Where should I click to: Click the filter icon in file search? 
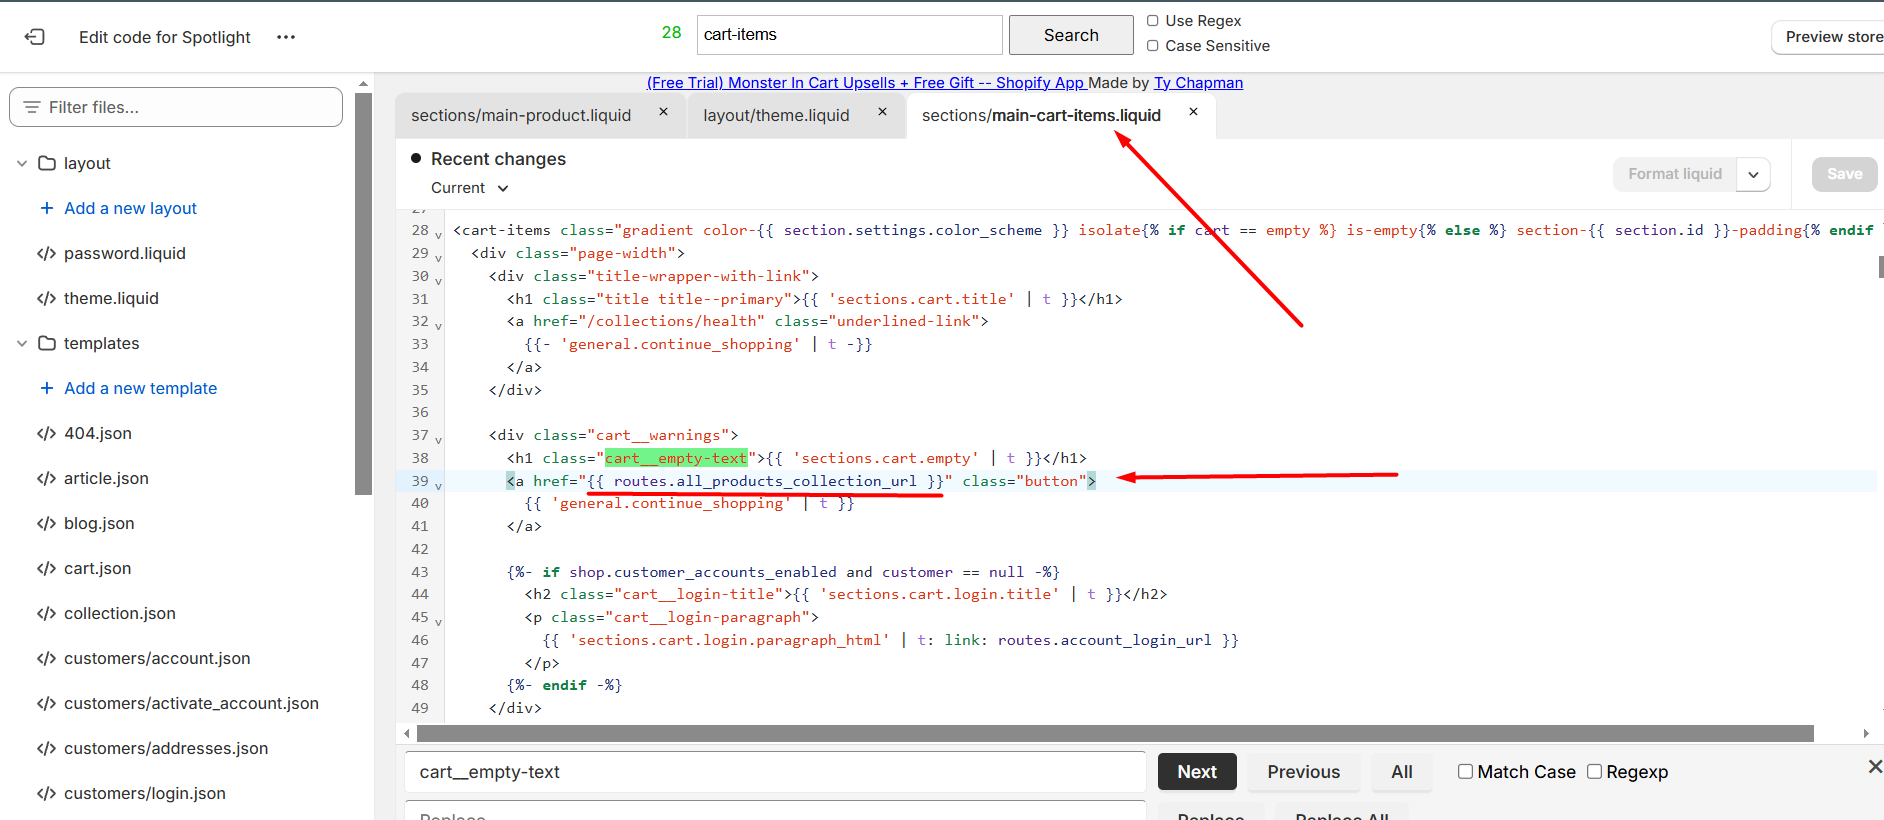click(32, 107)
